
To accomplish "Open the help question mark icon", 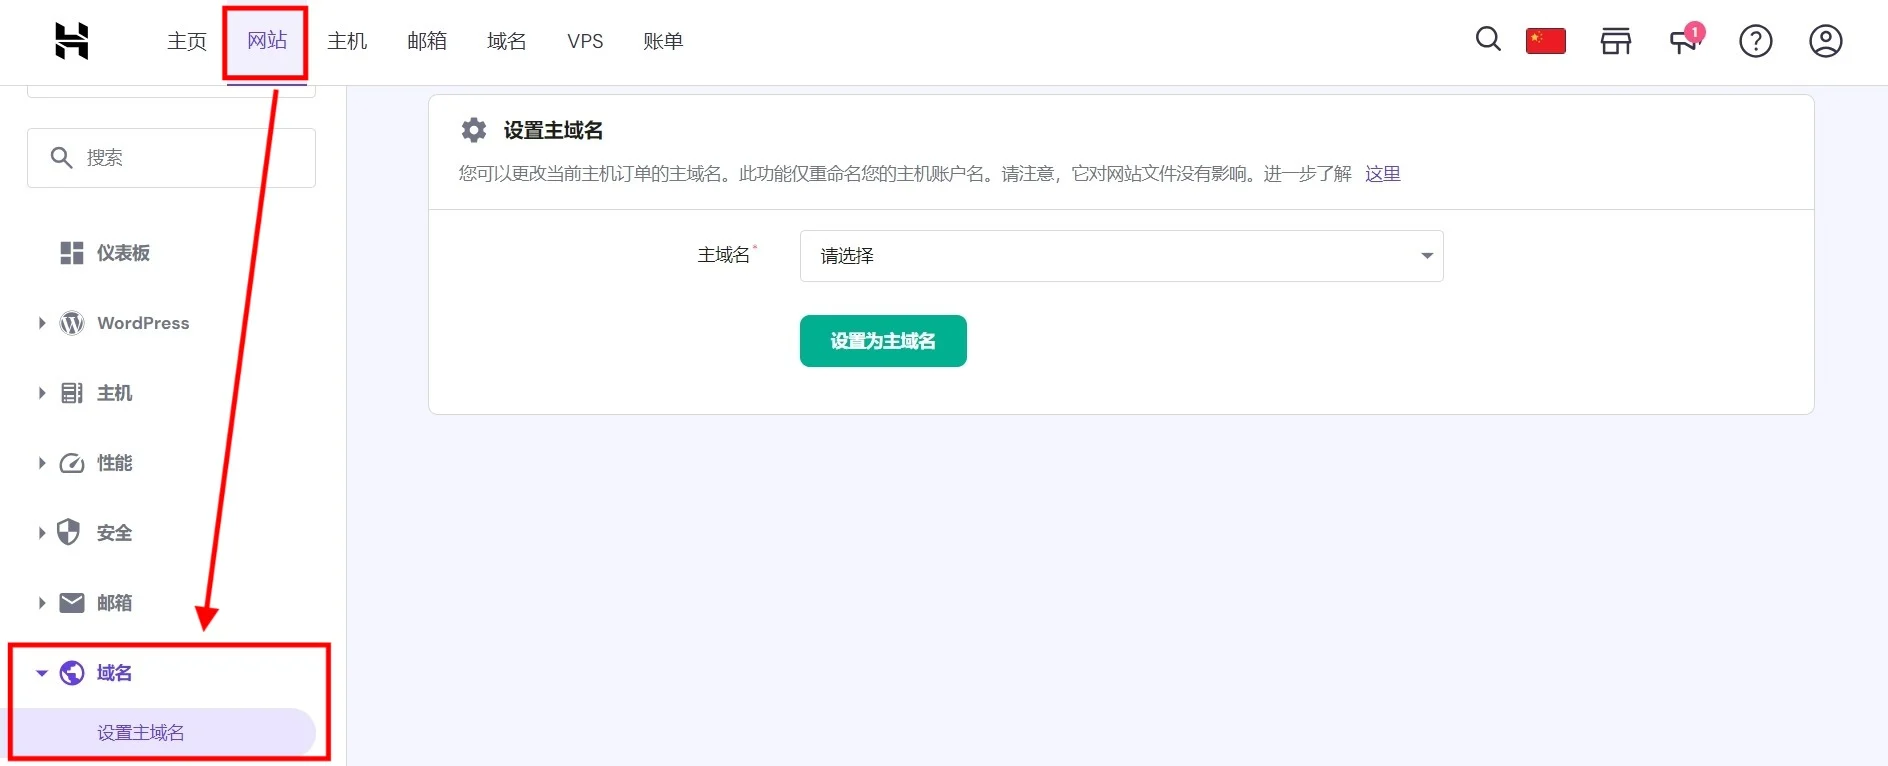I will 1755,41.
